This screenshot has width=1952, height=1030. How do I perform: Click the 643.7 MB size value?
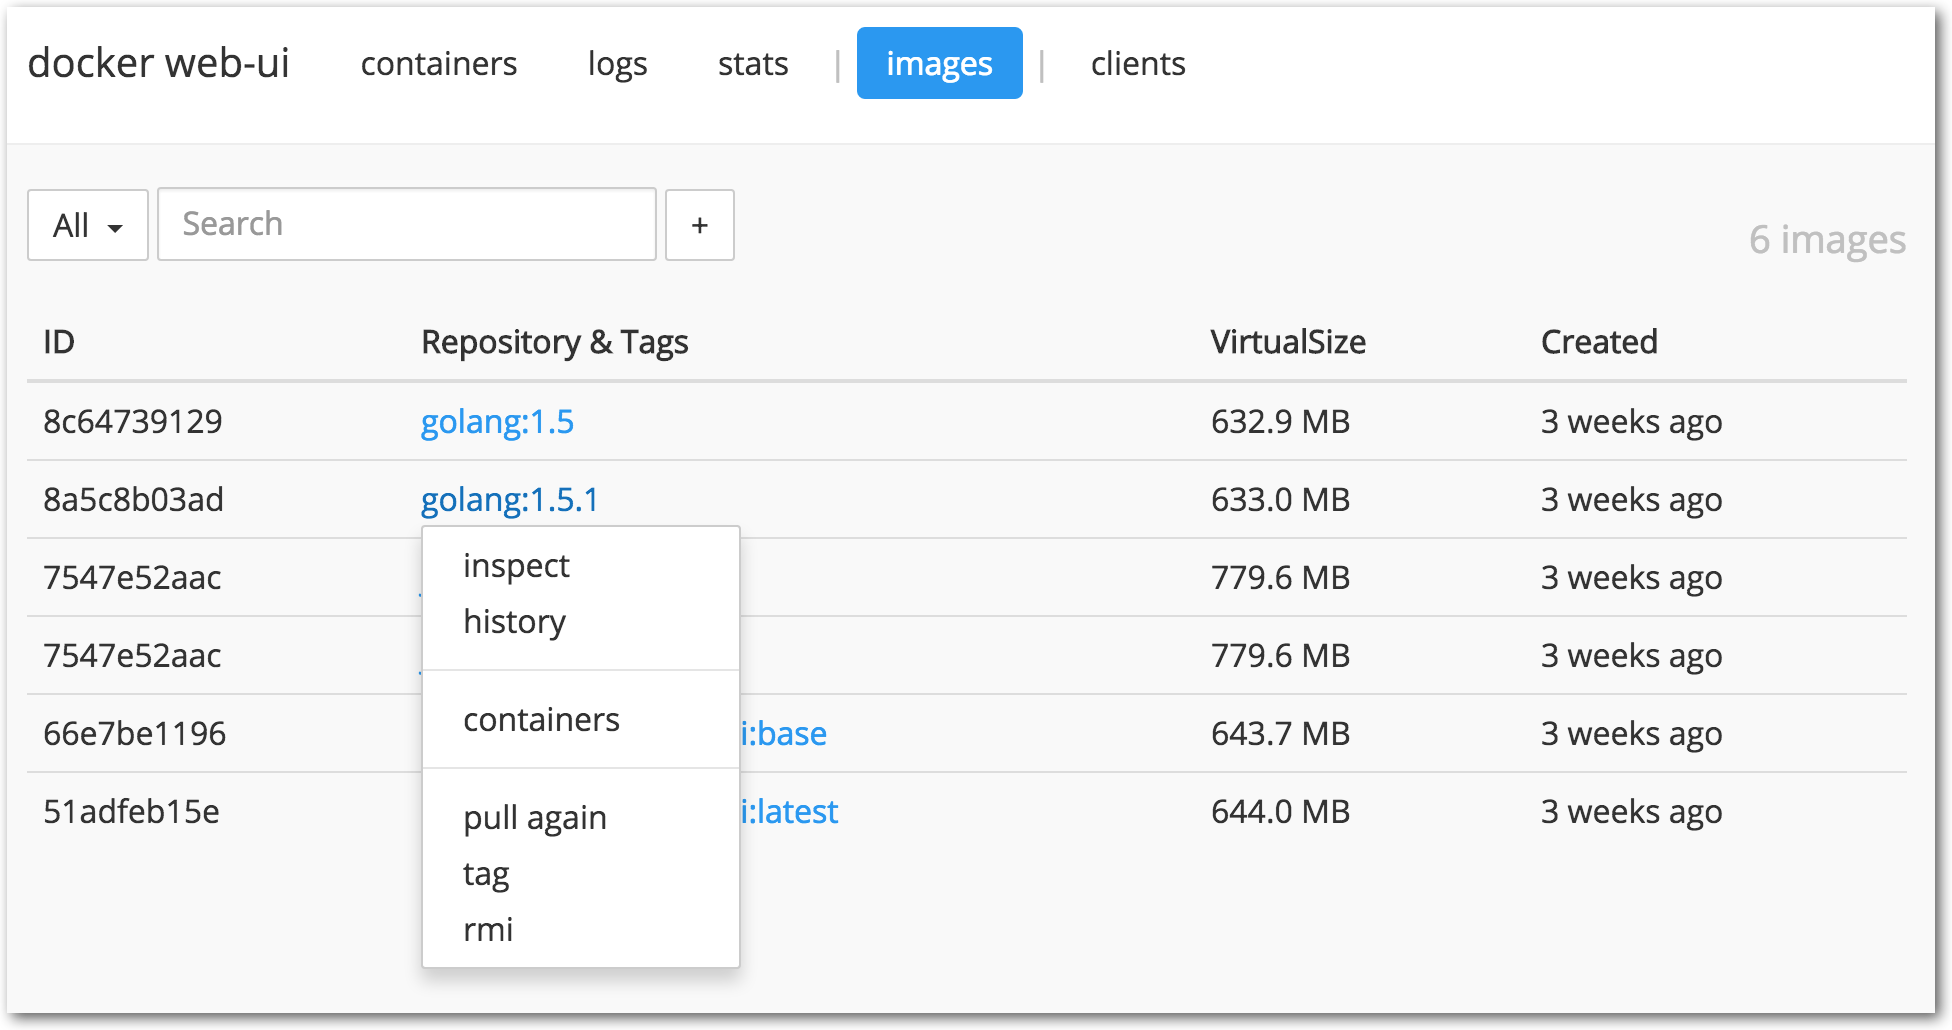pyautogui.click(x=1281, y=734)
